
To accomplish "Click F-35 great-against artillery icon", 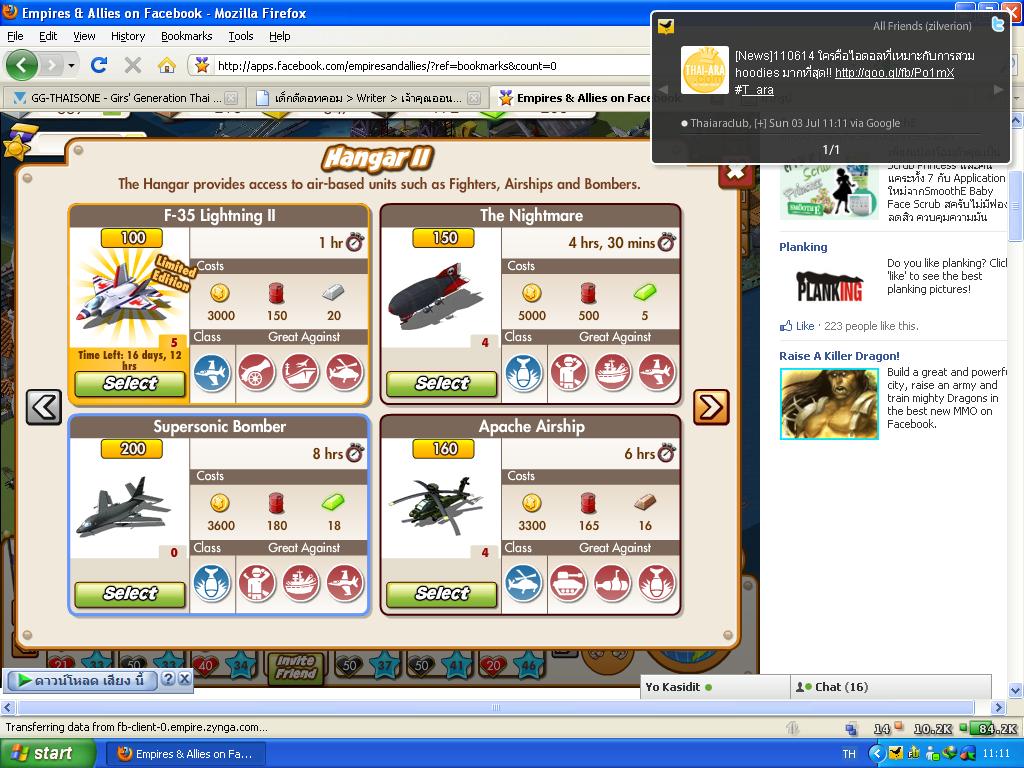I will click(256, 373).
